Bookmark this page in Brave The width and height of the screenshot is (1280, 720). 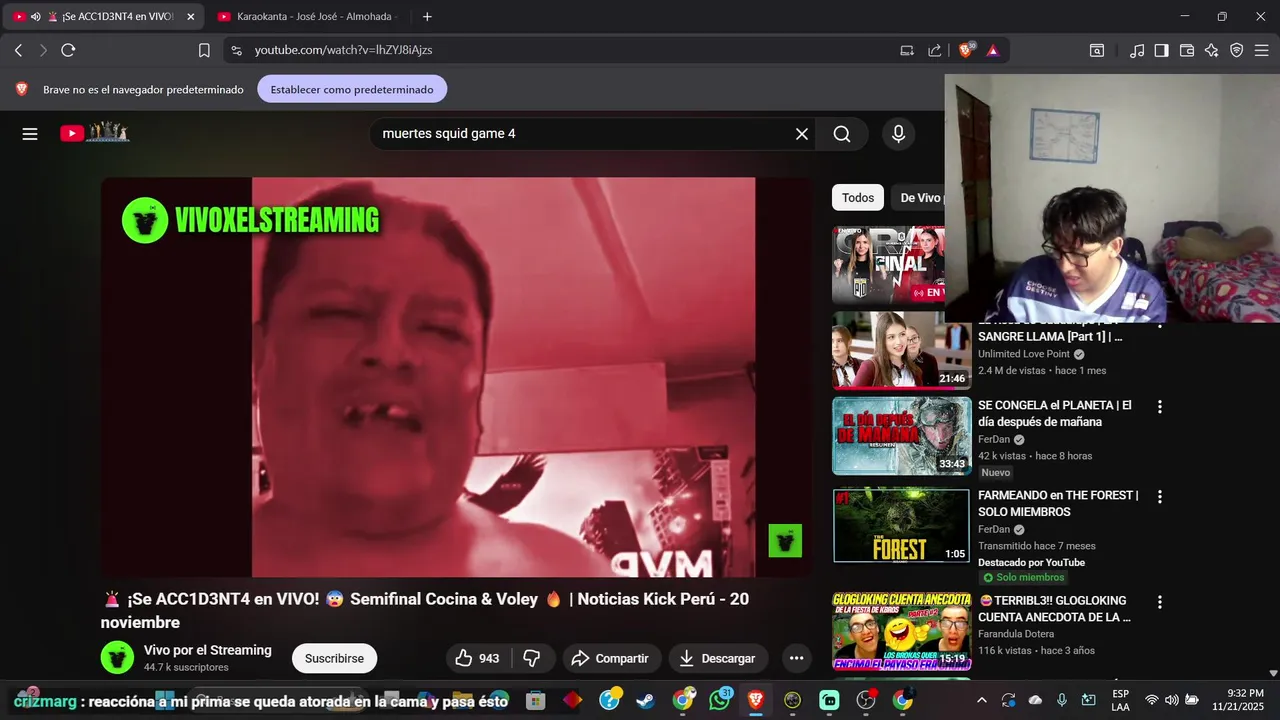coord(204,50)
